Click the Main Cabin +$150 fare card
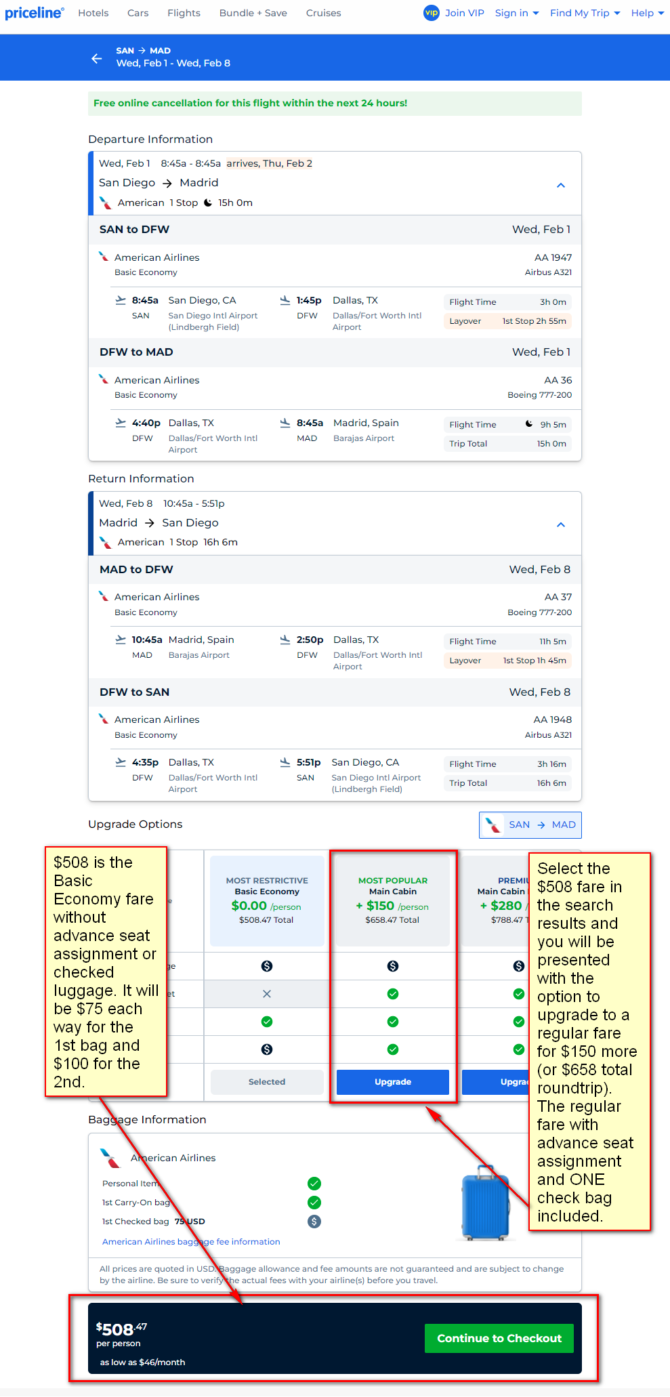Viewport: 670px width, 1397px height. (393, 902)
